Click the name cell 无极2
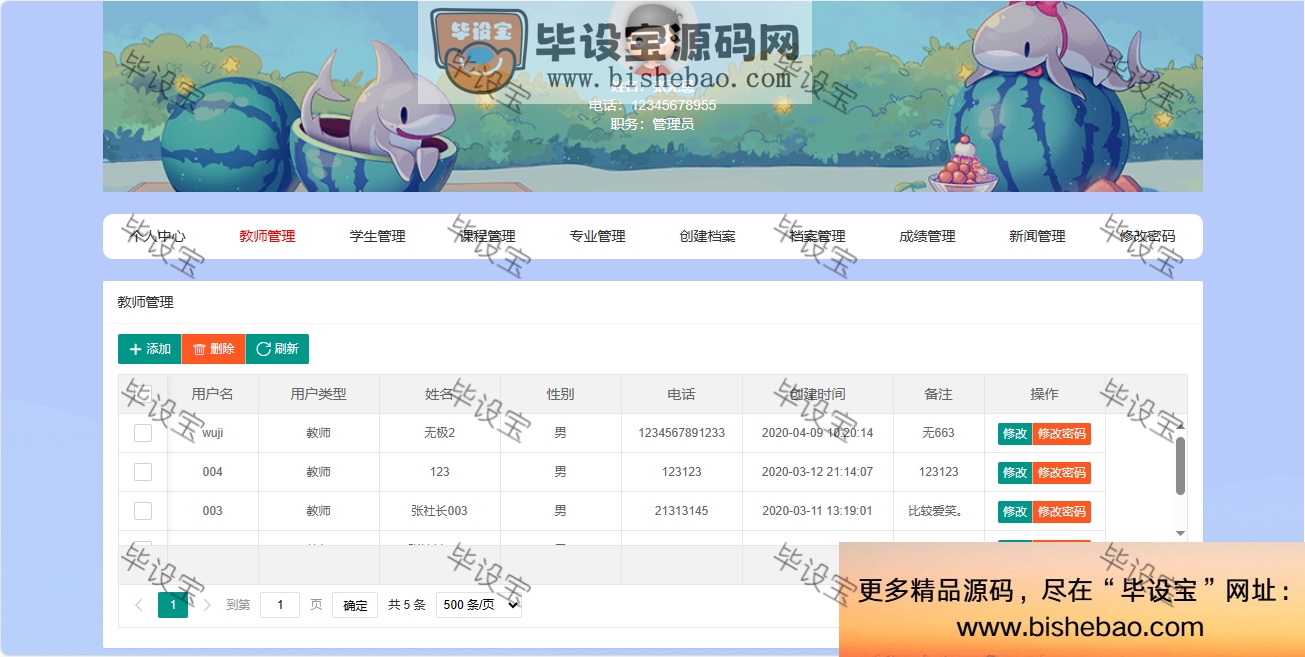This screenshot has height=657, width=1305. tap(439, 433)
